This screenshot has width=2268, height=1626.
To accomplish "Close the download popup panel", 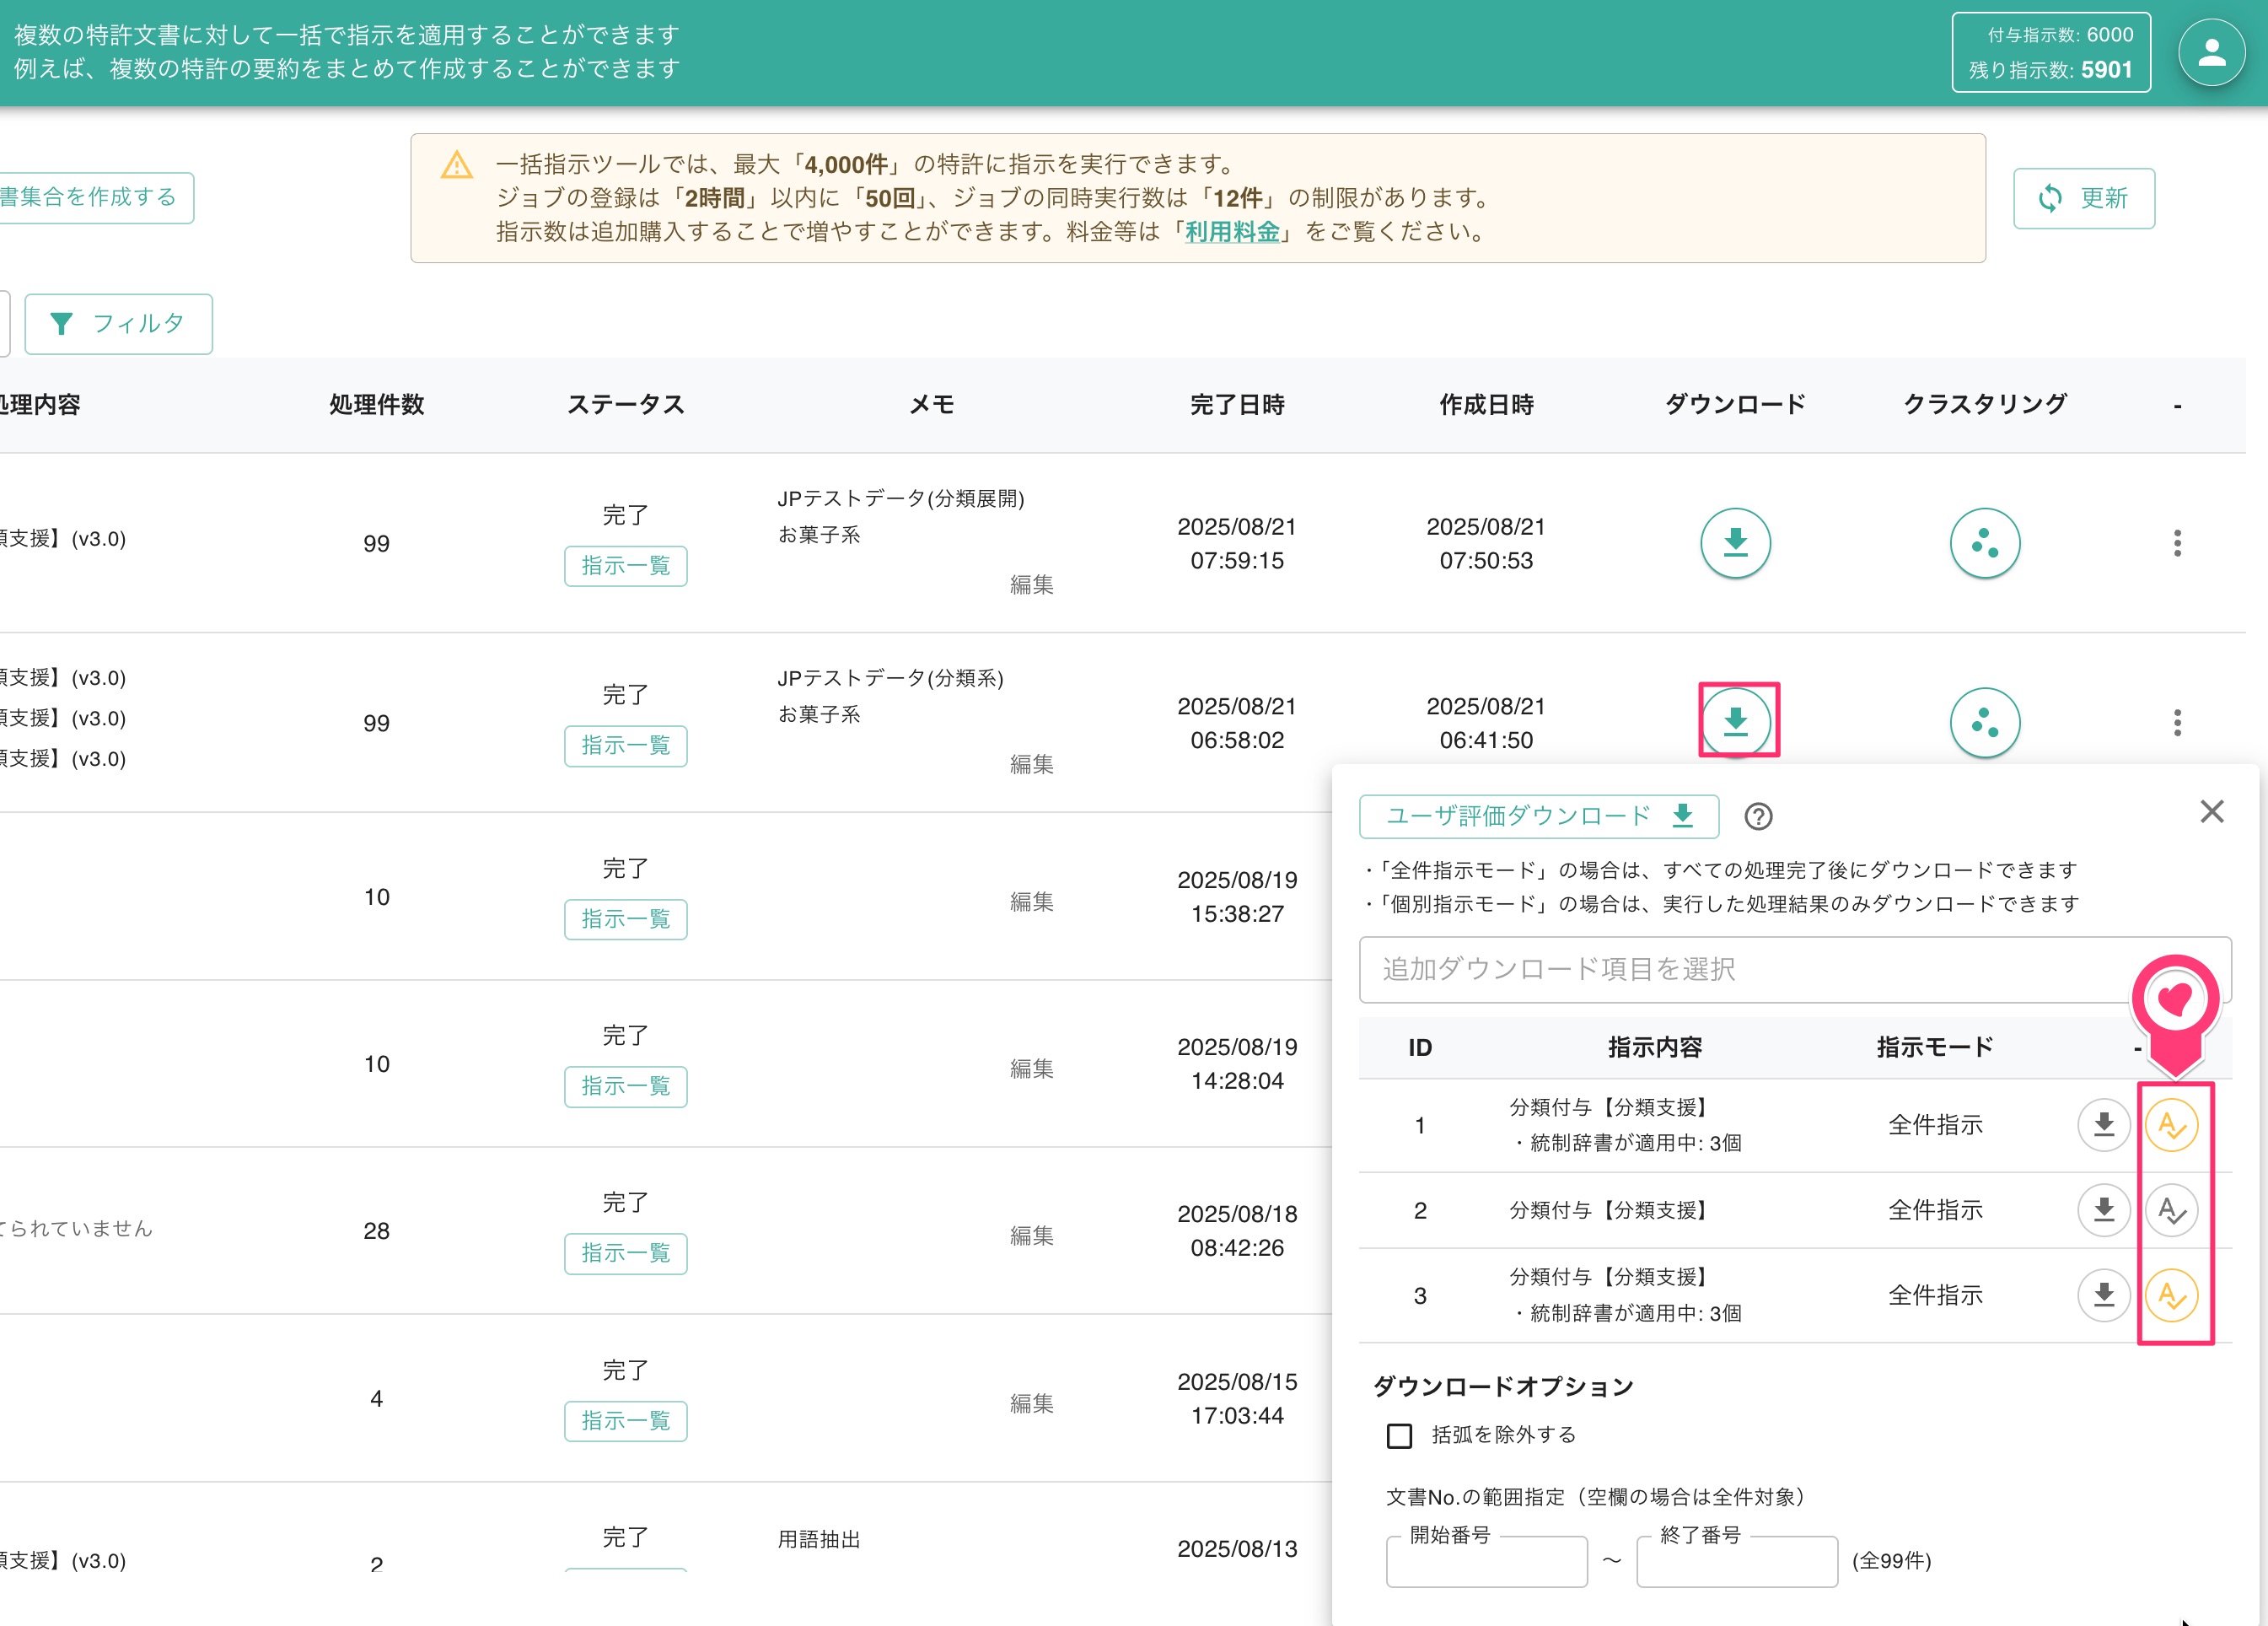I will click(x=2211, y=811).
